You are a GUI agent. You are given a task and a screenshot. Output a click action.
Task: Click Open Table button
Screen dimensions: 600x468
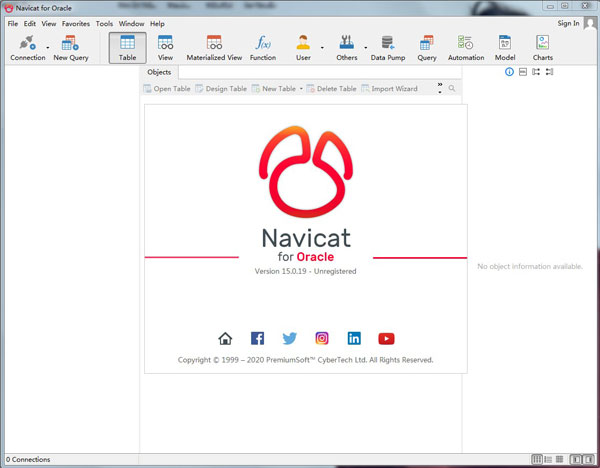pos(167,89)
